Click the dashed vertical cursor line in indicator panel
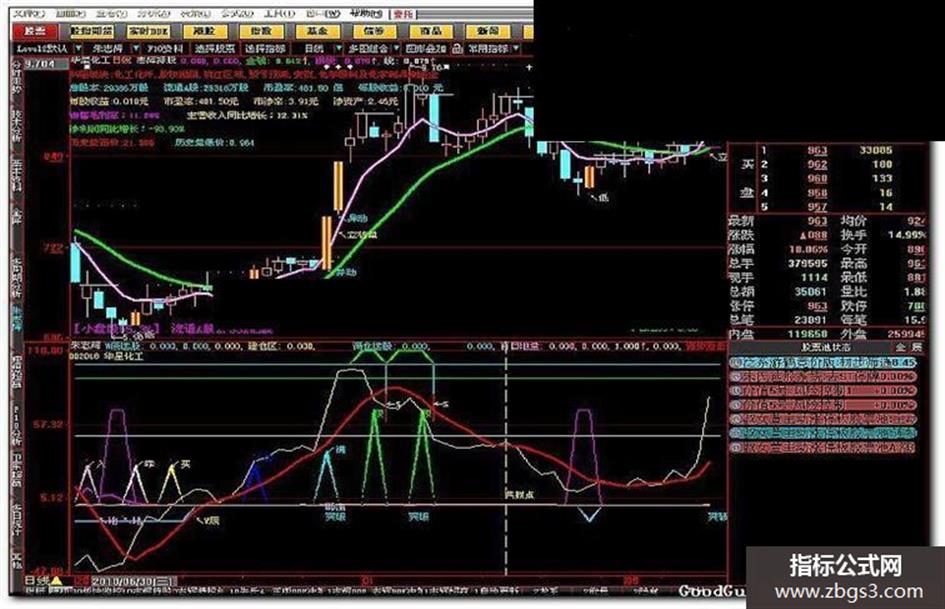The image size is (945, 609). [506, 461]
